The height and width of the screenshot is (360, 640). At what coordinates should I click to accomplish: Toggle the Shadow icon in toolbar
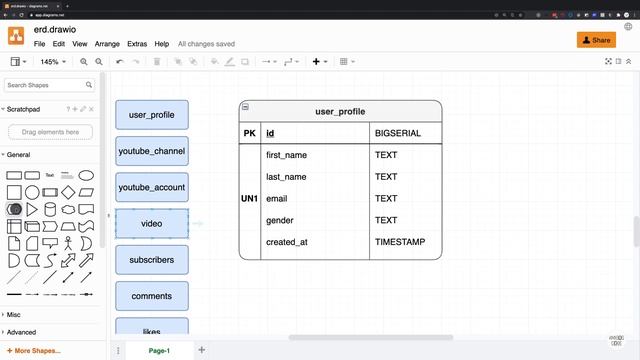tap(245, 62)
